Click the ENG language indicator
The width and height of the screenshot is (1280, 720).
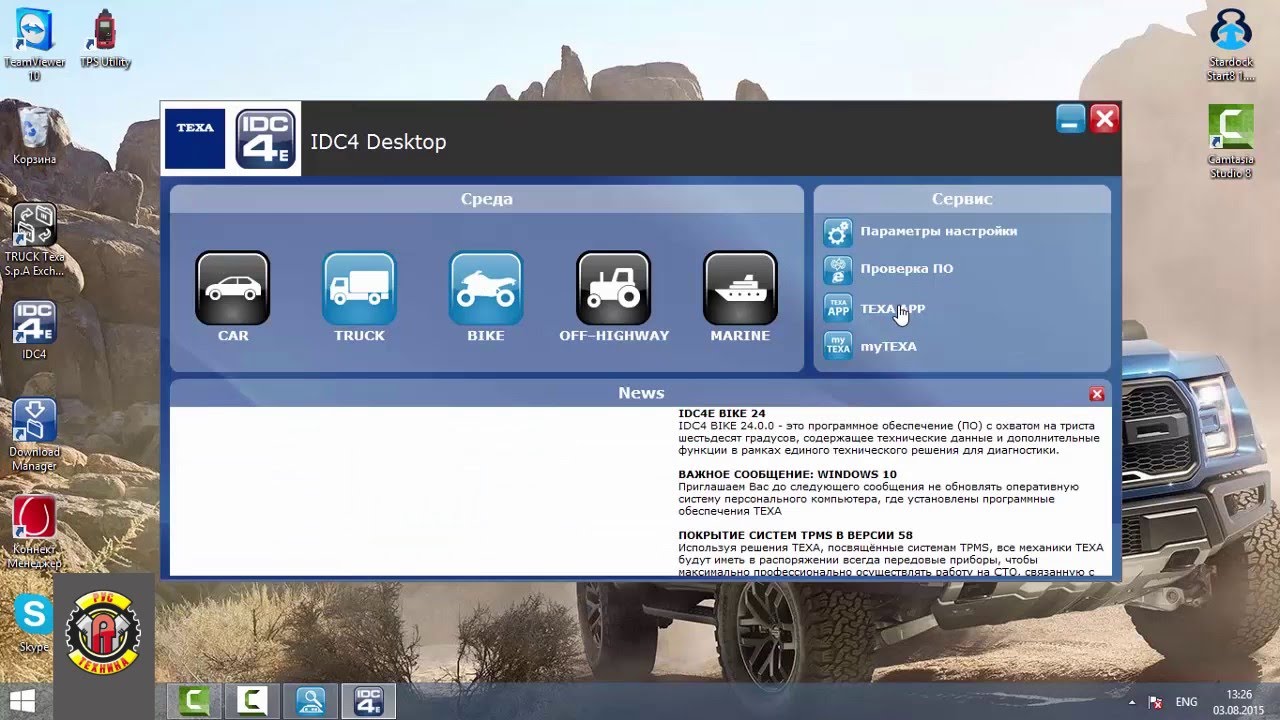click(x=1186, y=702)
